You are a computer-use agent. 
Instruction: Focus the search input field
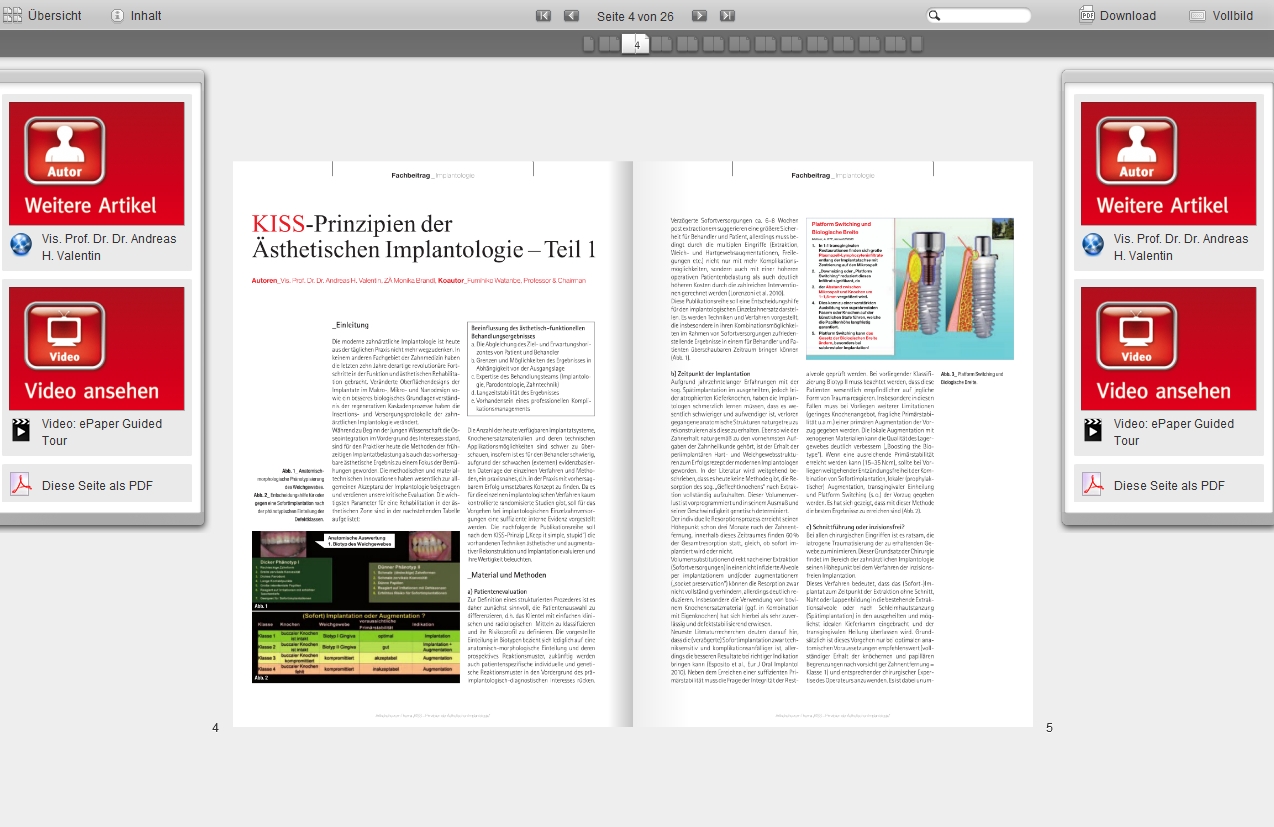979,15
